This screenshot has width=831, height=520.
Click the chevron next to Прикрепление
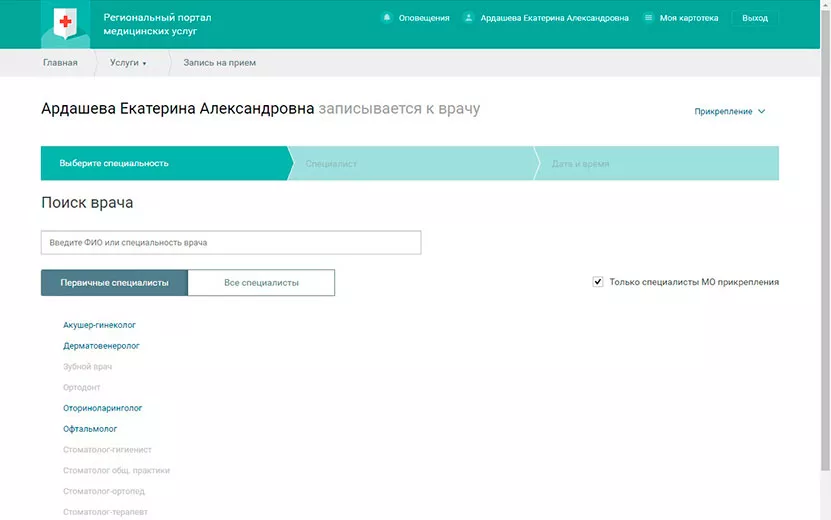(x=762, y=111)
